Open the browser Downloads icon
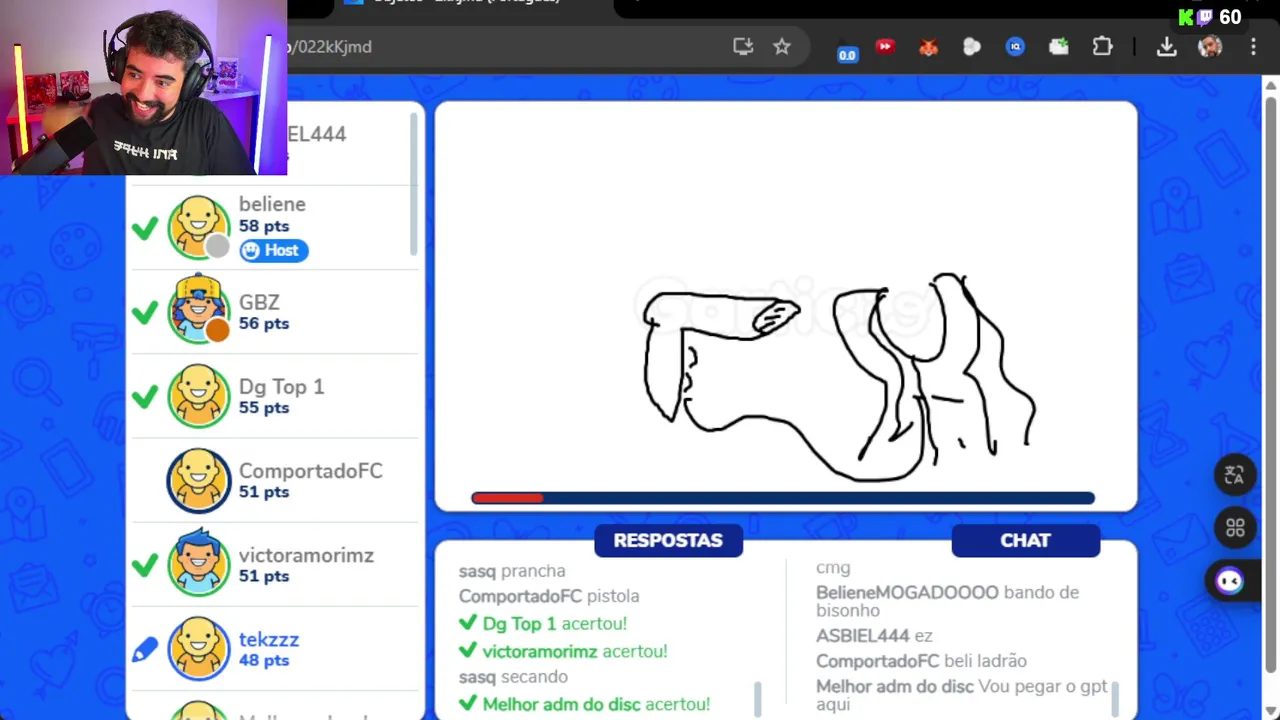 pyautogui.click(x=1167, y=47)
